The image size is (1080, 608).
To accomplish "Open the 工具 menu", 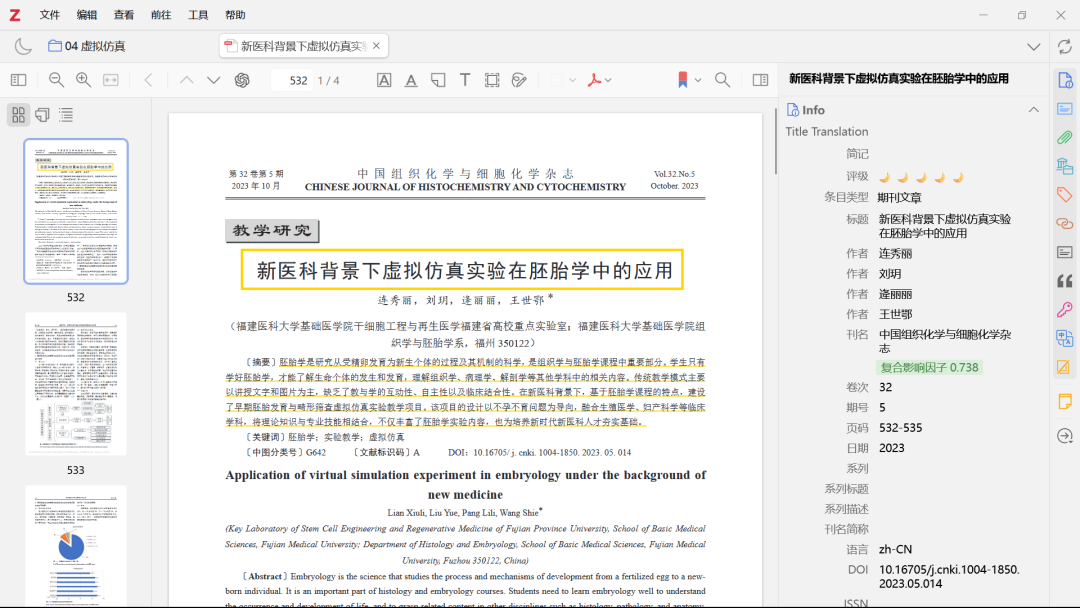I will click(x=198, y=15).
